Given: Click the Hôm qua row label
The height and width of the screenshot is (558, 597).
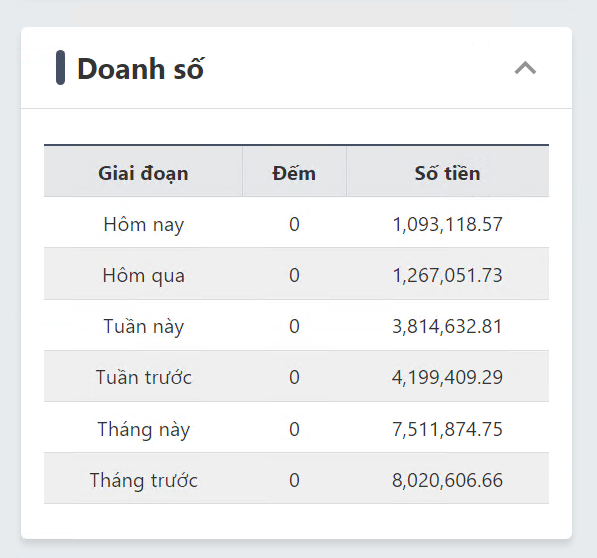Looking at the screenshot, I should click(144, 275).
